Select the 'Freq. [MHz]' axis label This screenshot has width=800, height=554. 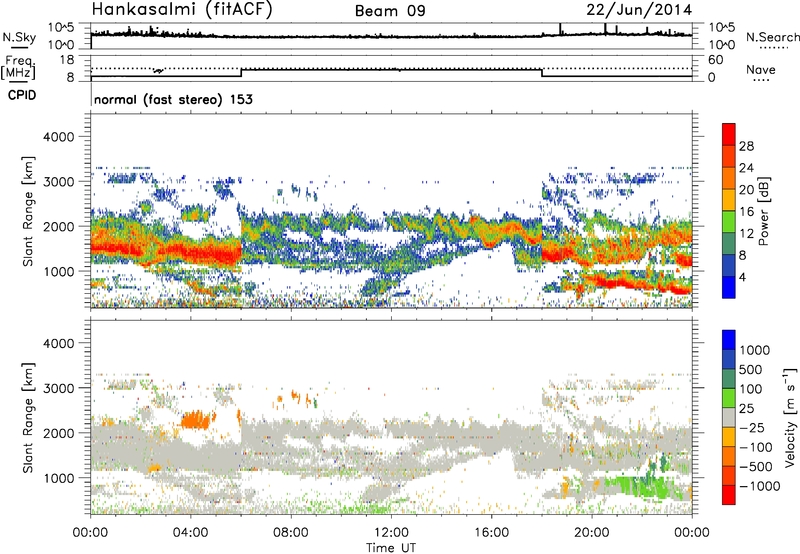(19, 67)
